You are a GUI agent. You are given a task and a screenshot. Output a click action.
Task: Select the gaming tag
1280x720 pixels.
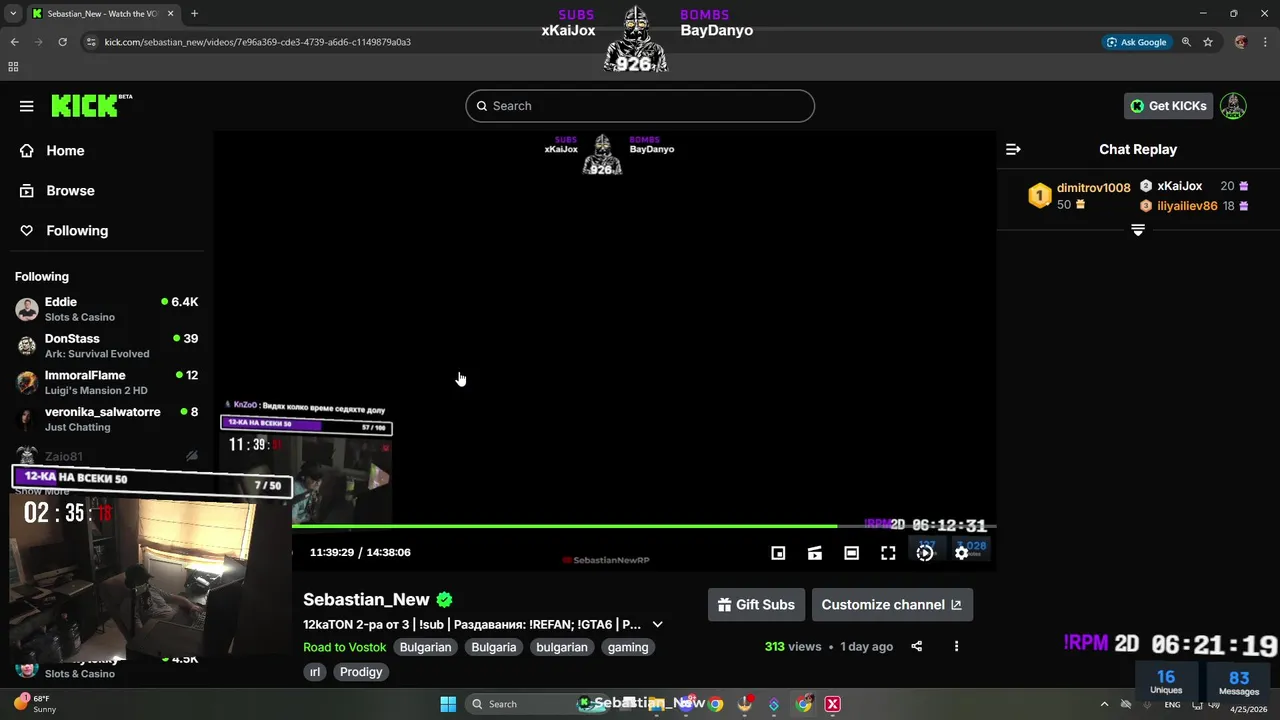628,647
